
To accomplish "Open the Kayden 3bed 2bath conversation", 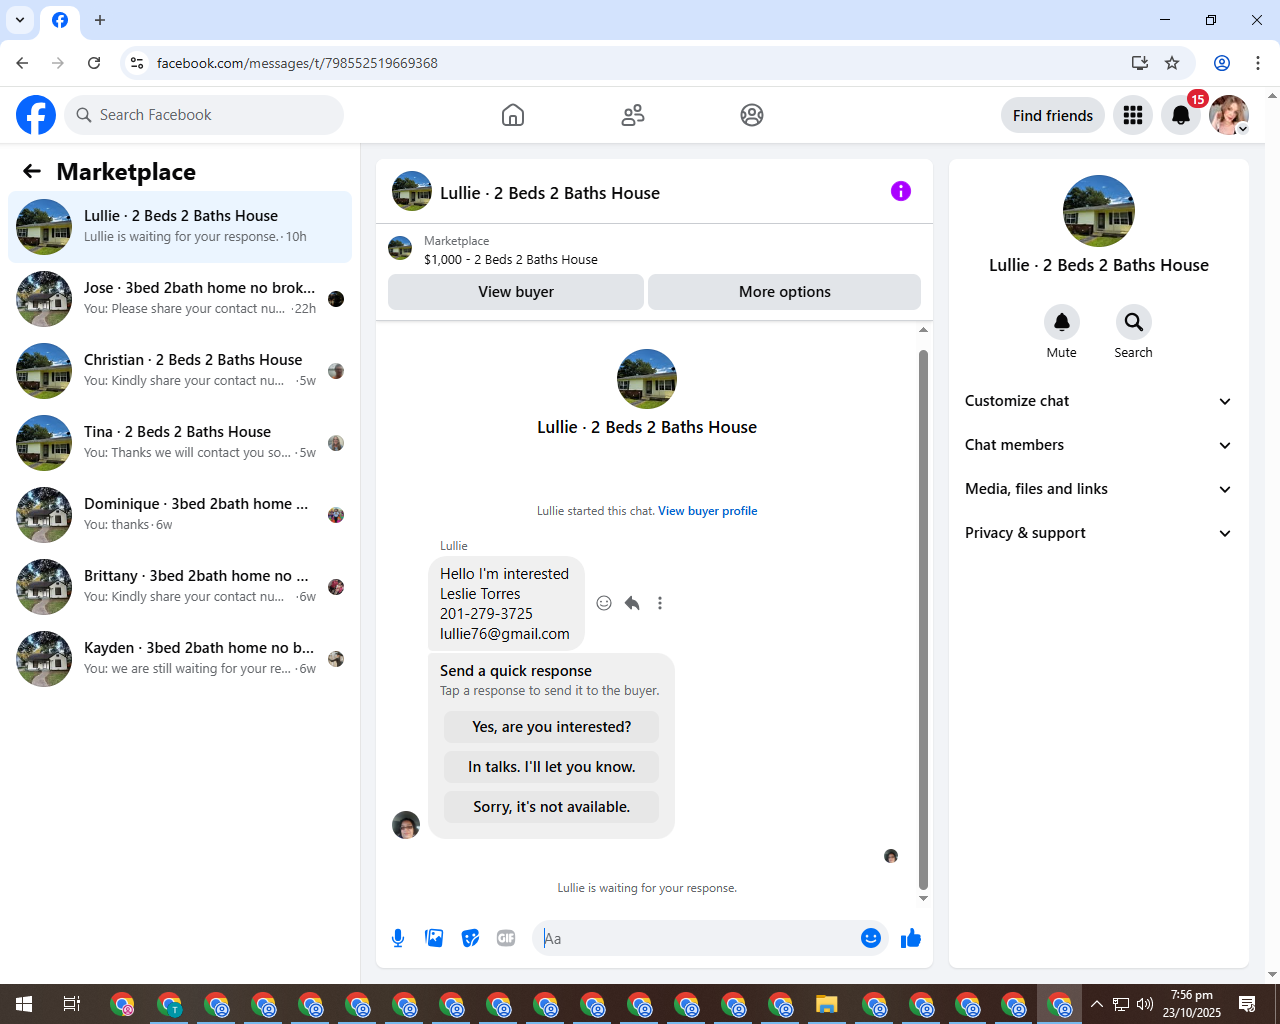I will click(180, 659).
